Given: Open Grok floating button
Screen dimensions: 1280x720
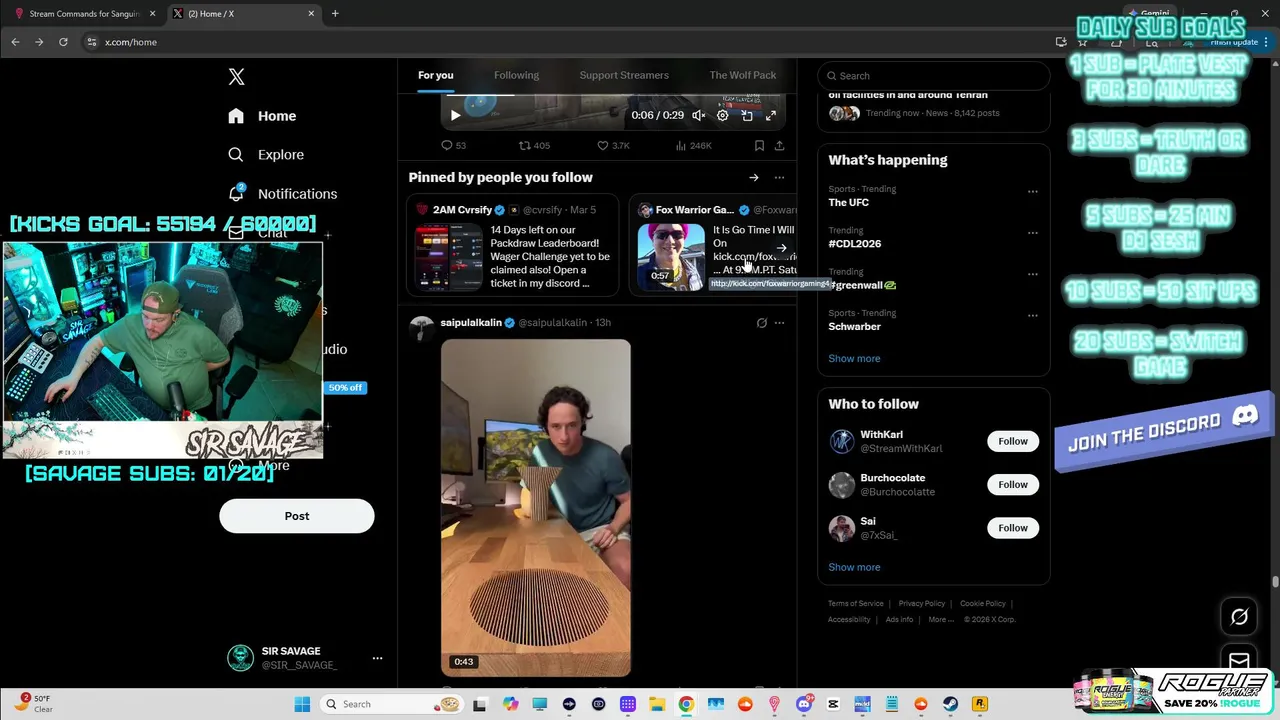Looking at the screenshot, I should [x=1239, y=617].
